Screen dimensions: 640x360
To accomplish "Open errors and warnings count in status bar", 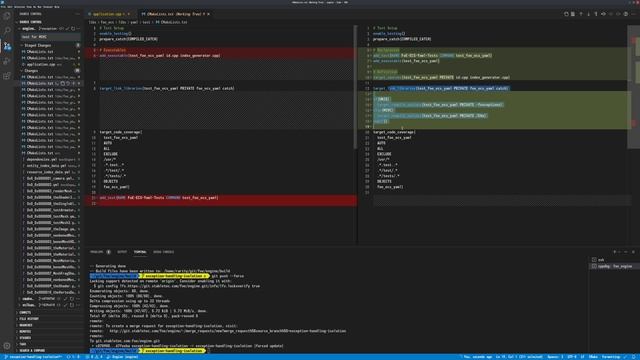I will pyautogui.click(x=94, y=357).
